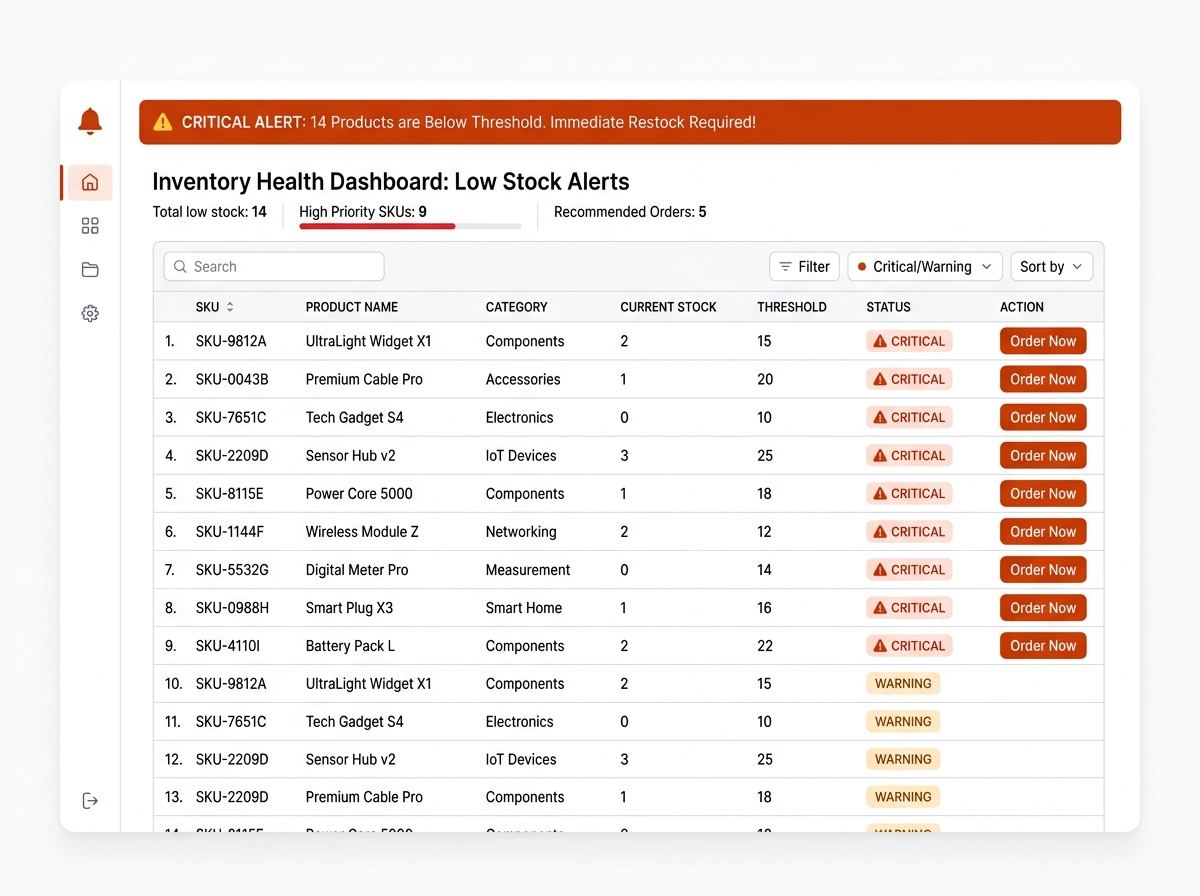Open the settings gear in sidebar
This screenshot has height=896, width=1200.
pyautogui.click(x=90, y=313)
